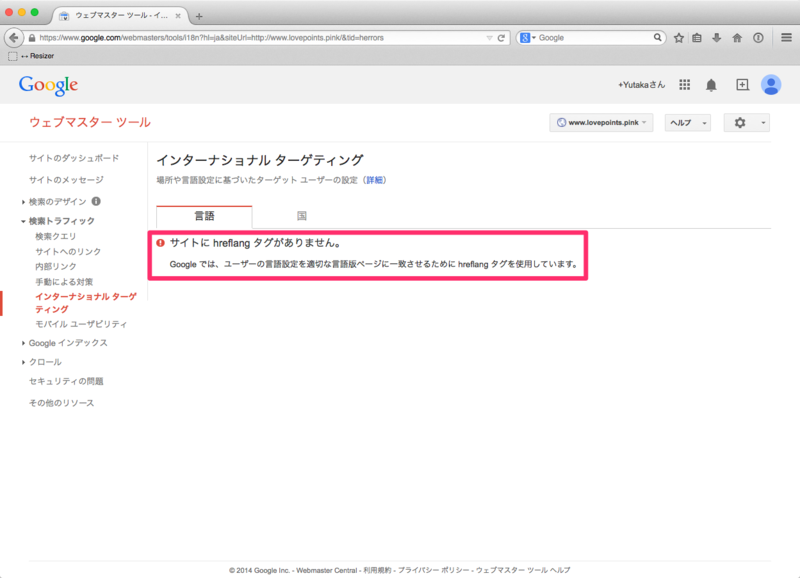800x578 pixels.
Task: Collapse 検索トラフィック section
Action: pos(23,221)
